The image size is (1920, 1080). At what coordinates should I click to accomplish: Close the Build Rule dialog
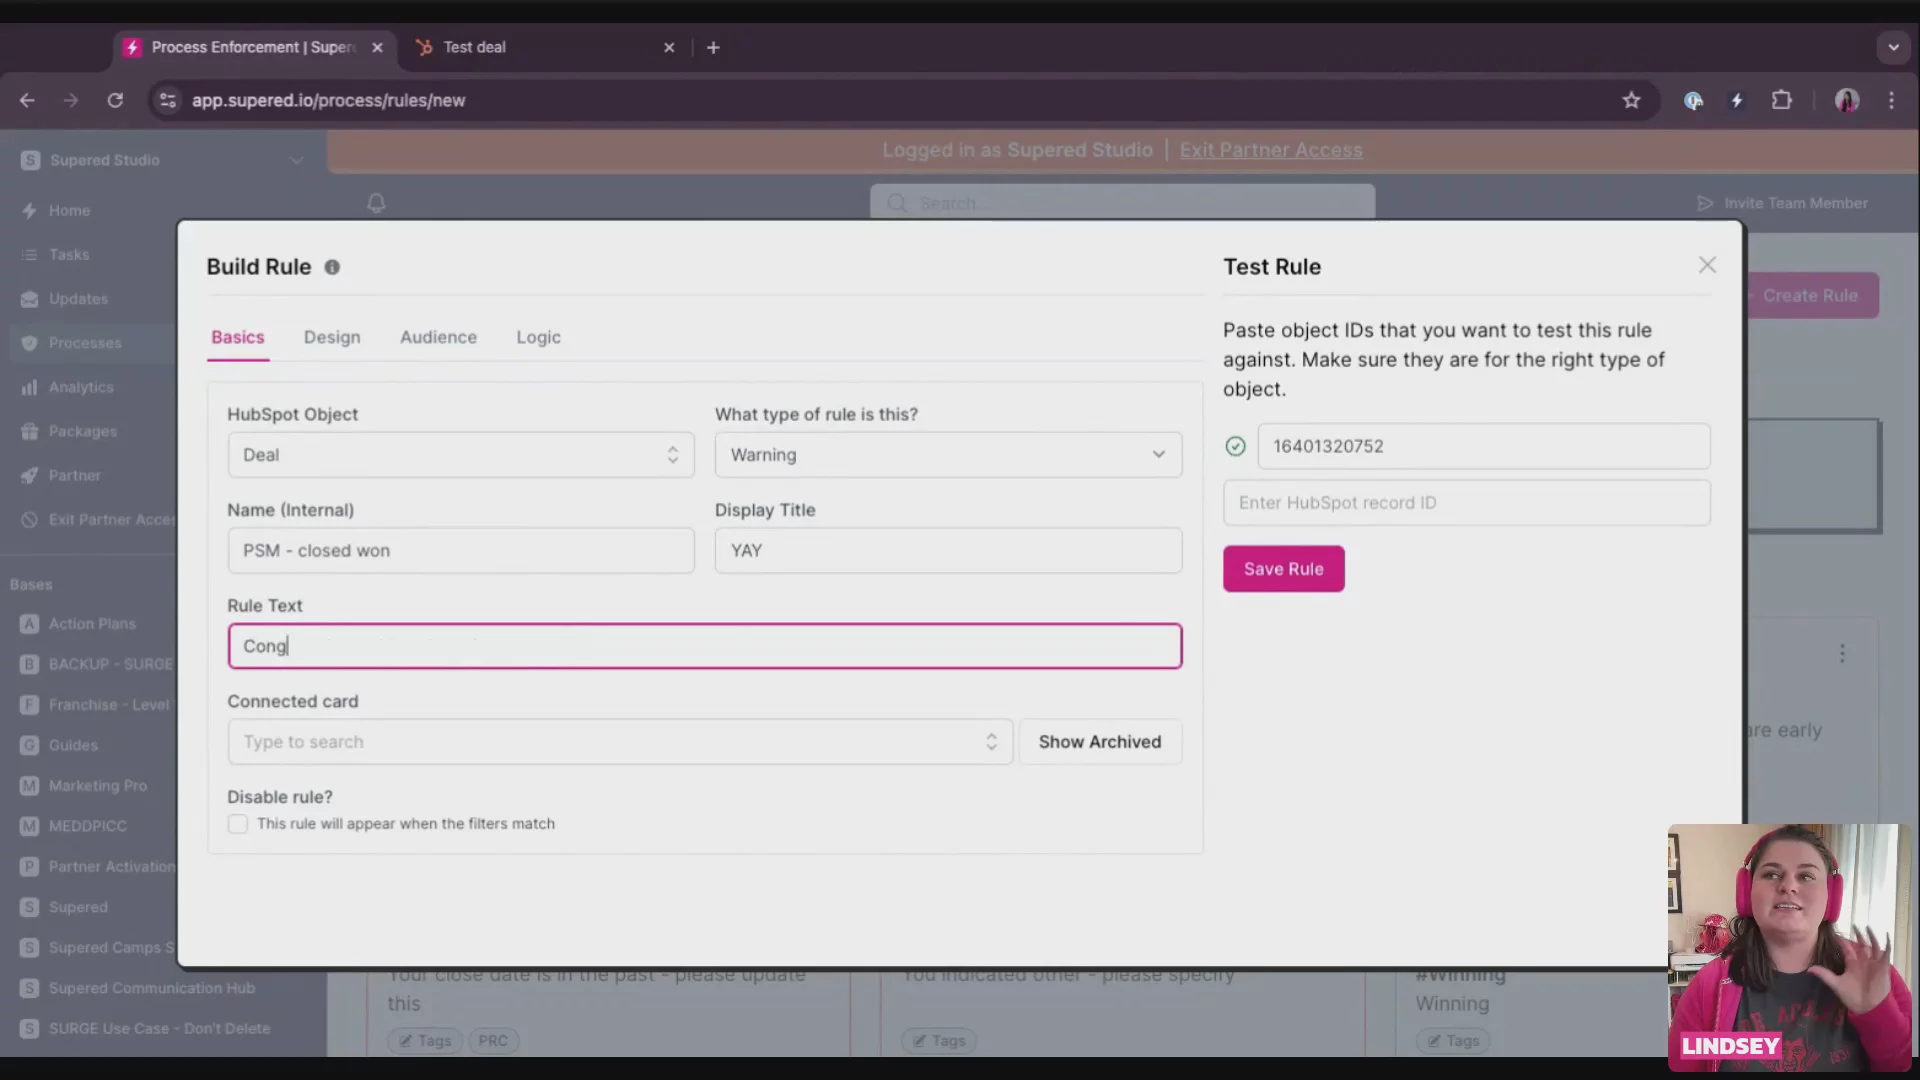tap(1707, 265)
